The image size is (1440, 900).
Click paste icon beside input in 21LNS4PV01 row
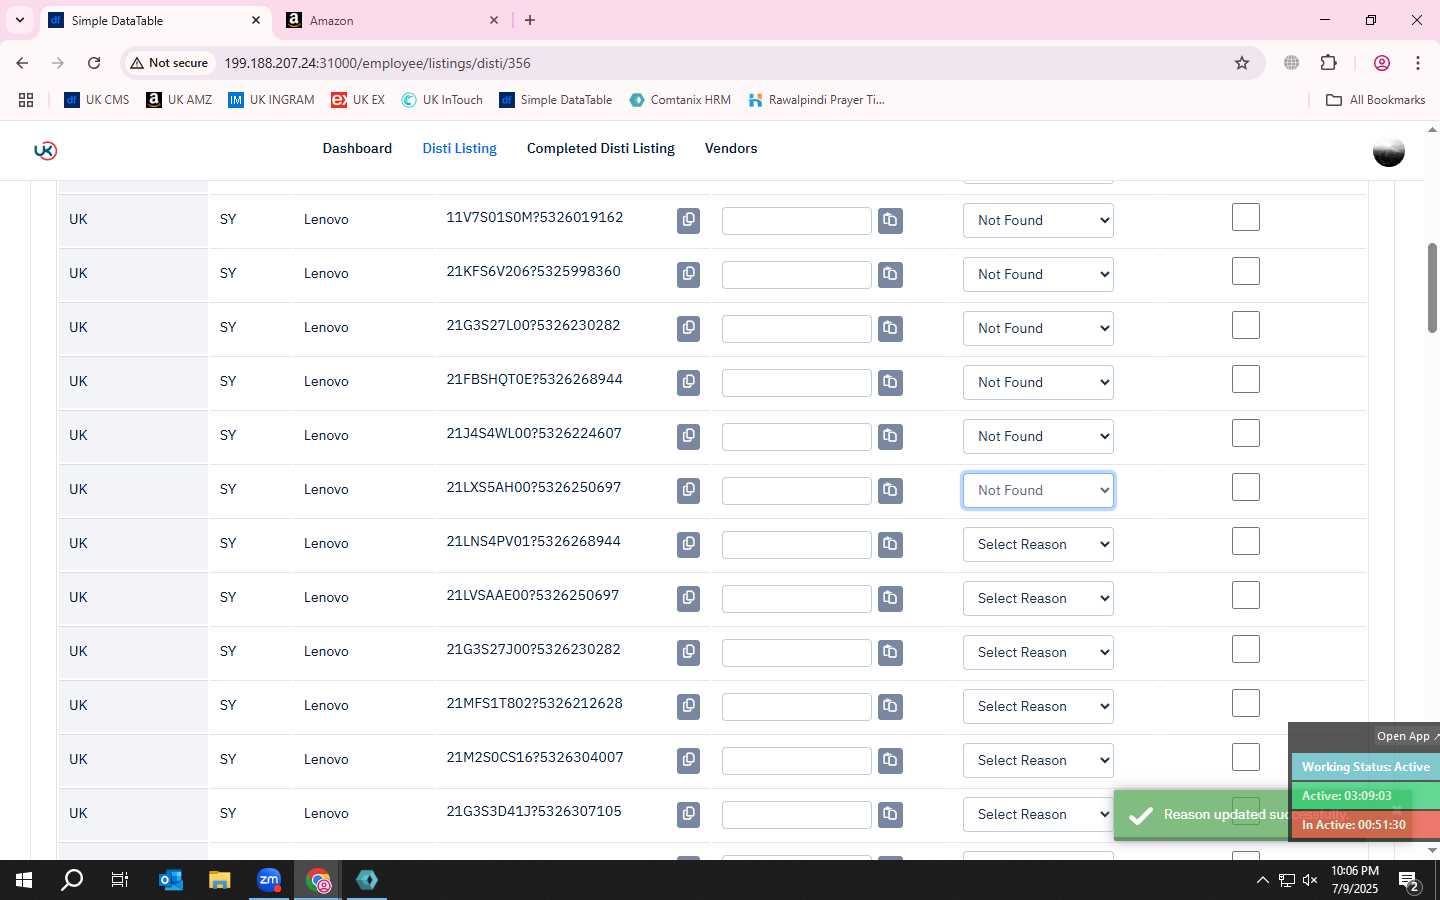tap(890, 544)
